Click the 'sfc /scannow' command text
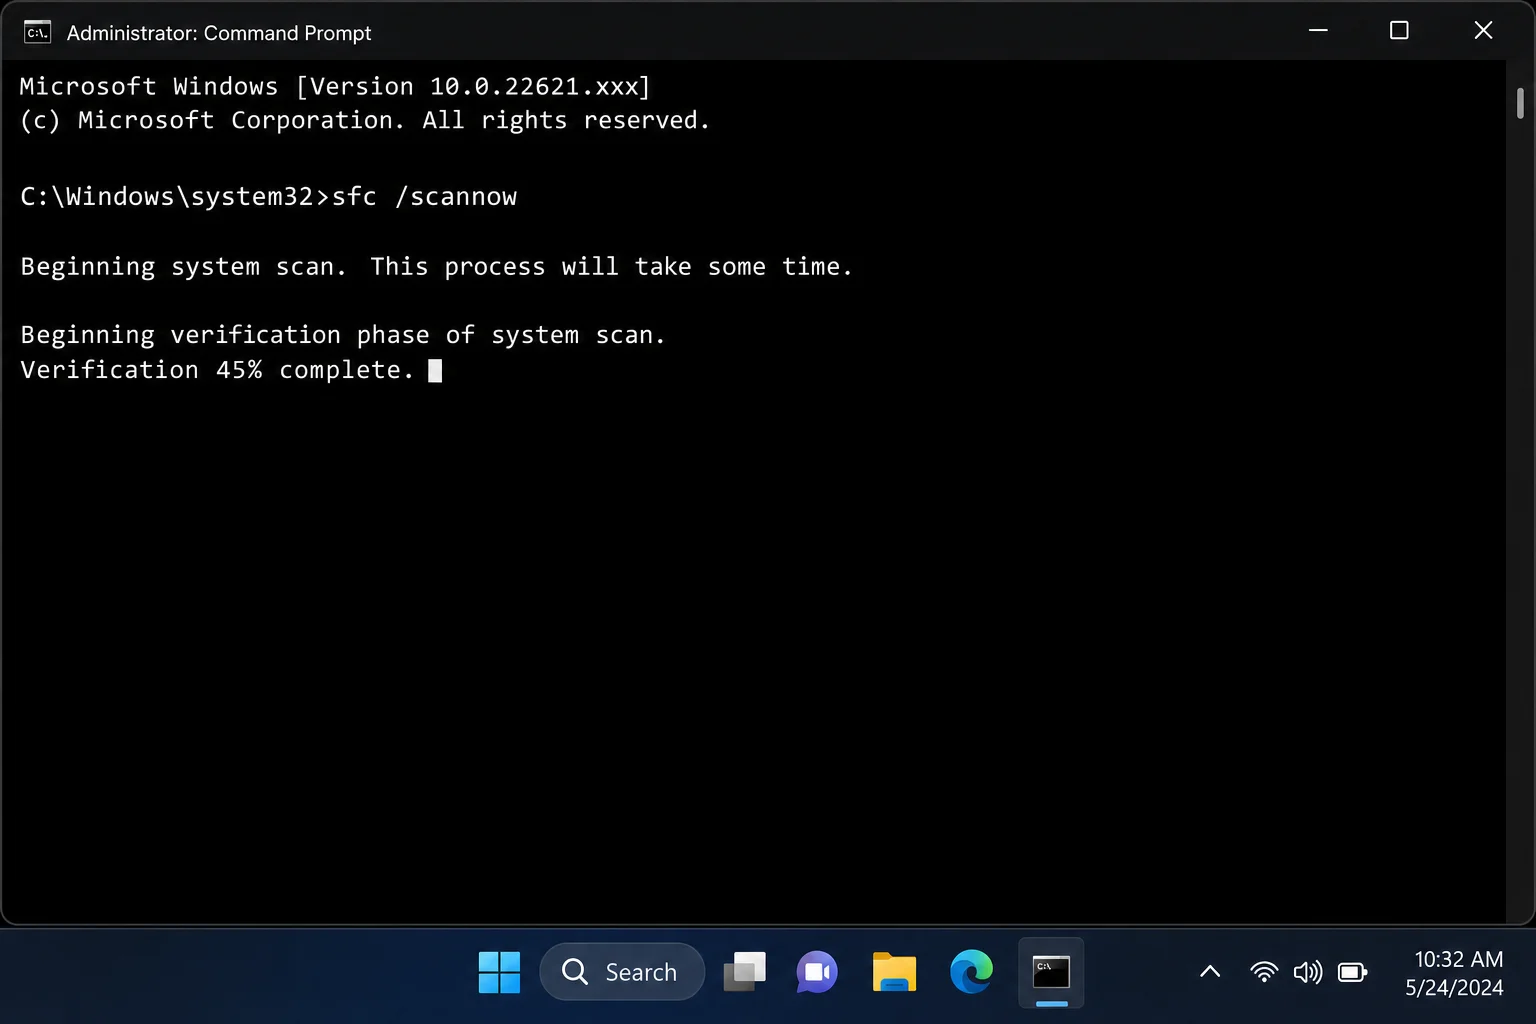The image size is (1536, 1024). click(x=424, y=196)
